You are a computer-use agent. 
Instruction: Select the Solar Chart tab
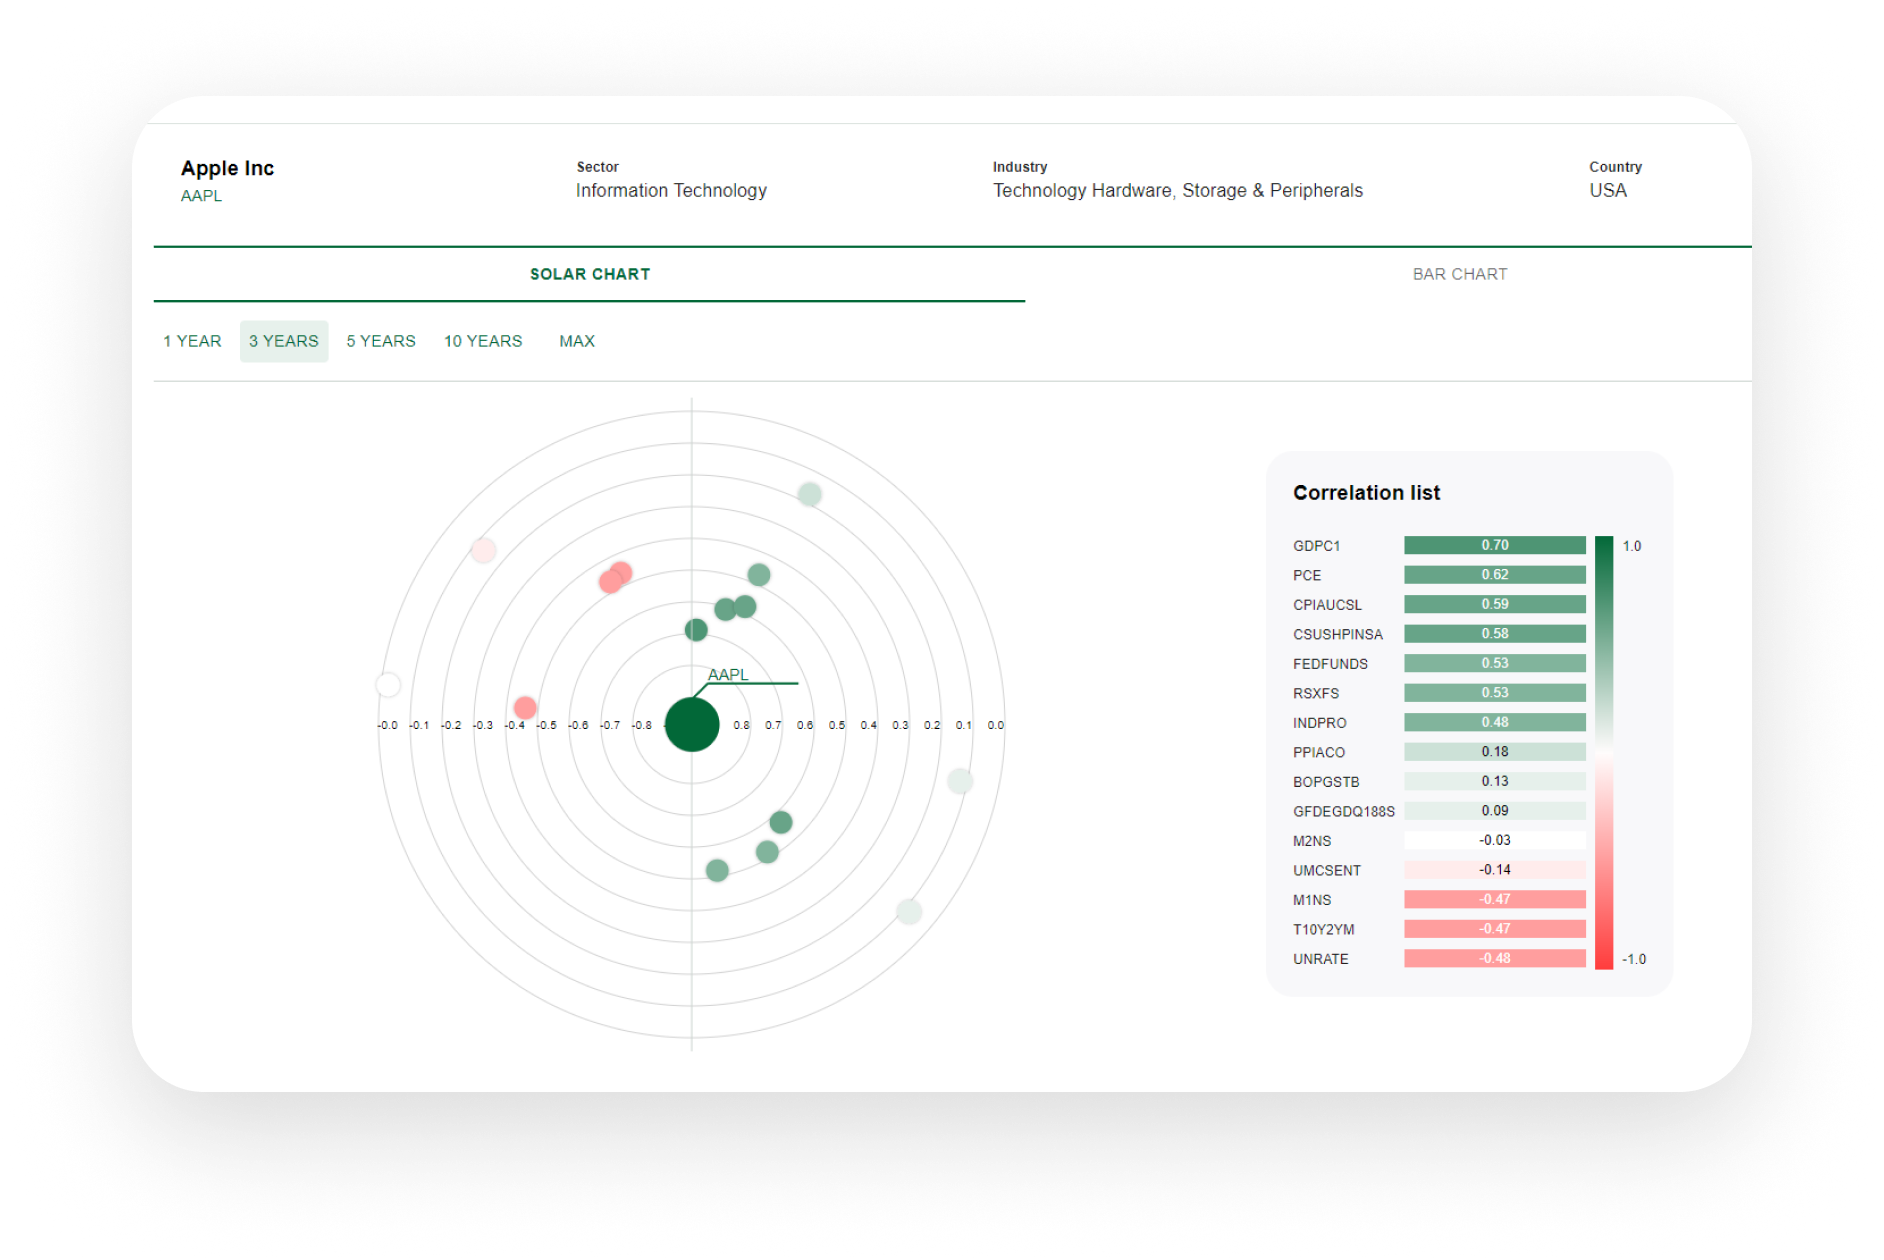(590, 274)
